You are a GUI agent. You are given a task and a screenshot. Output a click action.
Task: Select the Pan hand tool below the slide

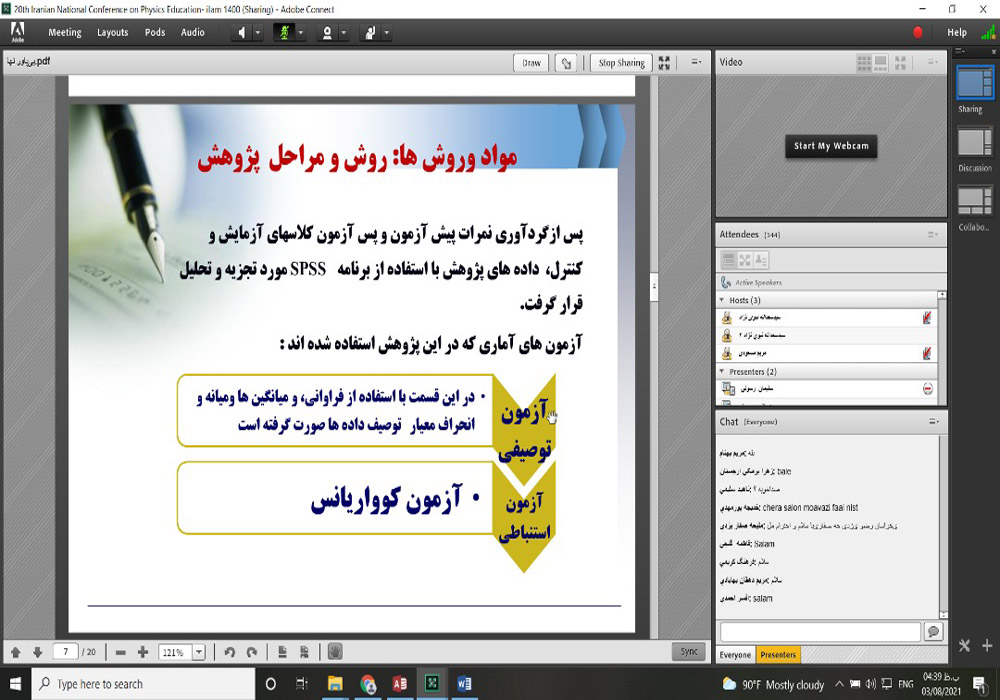point(336,651)
